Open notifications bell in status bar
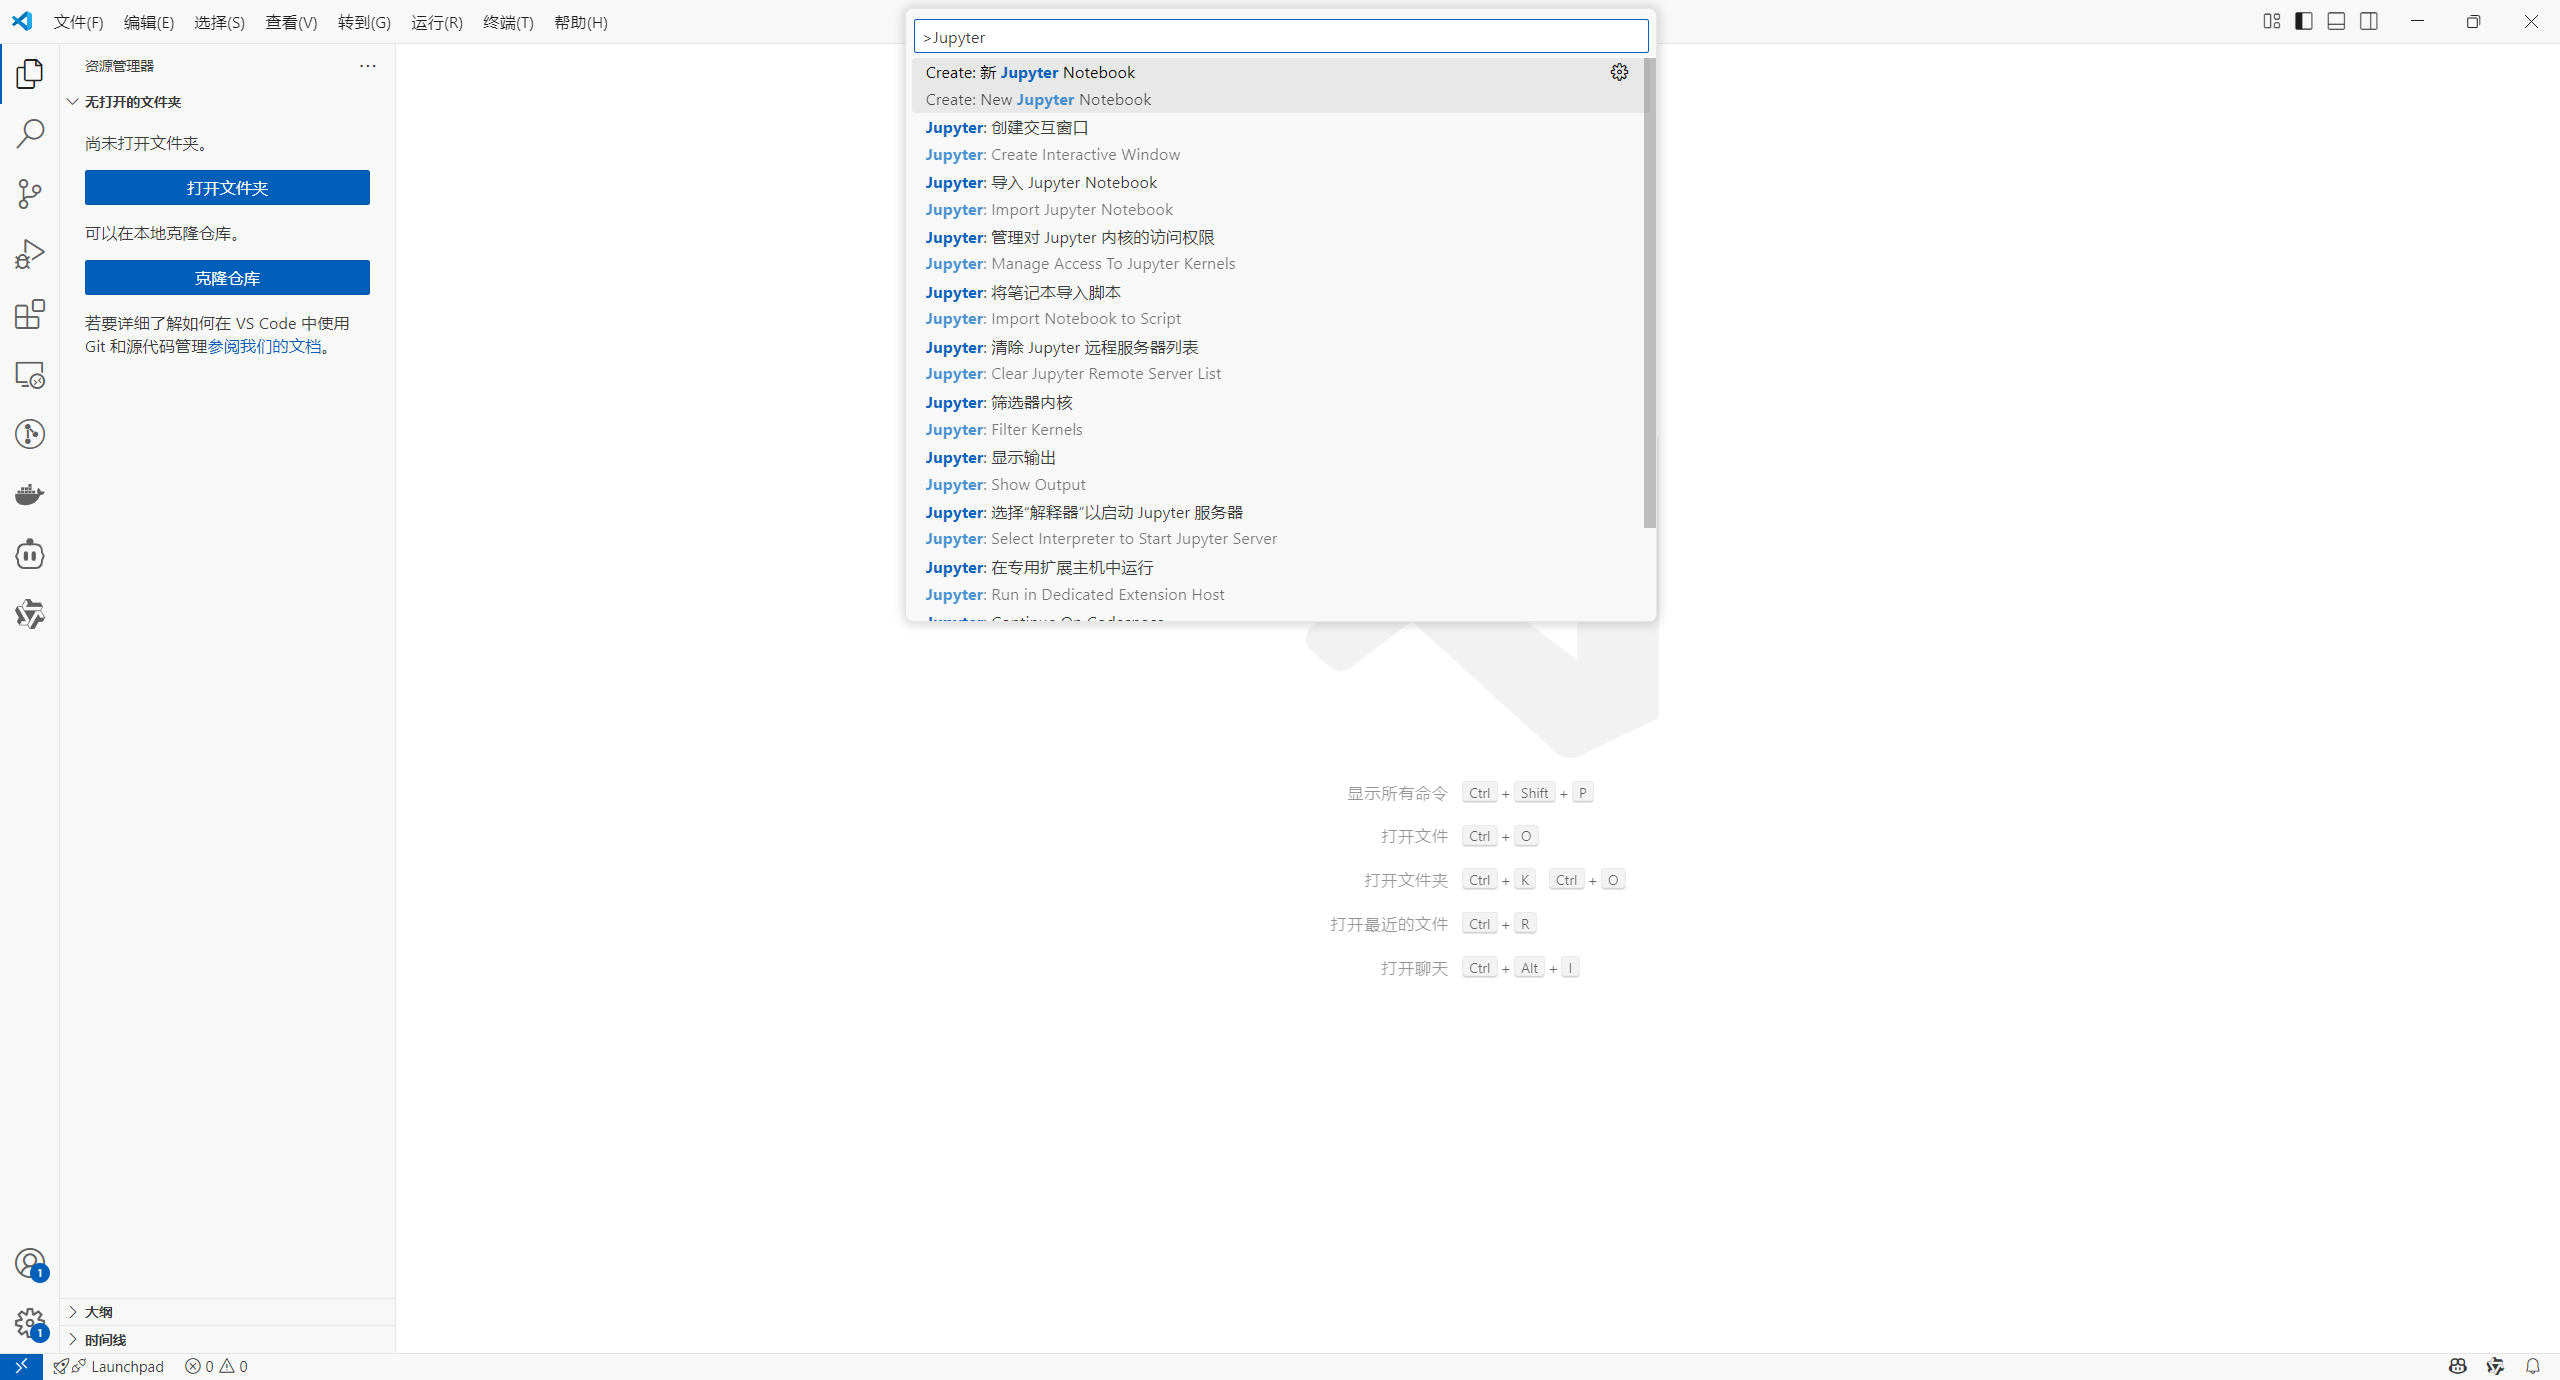The width and height of the screenshot is (2560, 1380). pos(2532,1366)
